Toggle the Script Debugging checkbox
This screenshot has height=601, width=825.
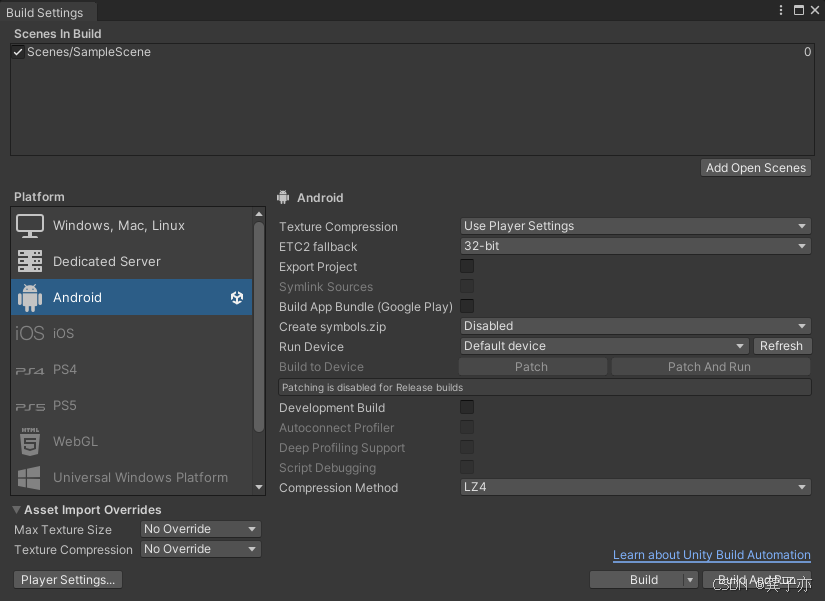(x=467, y=467)
